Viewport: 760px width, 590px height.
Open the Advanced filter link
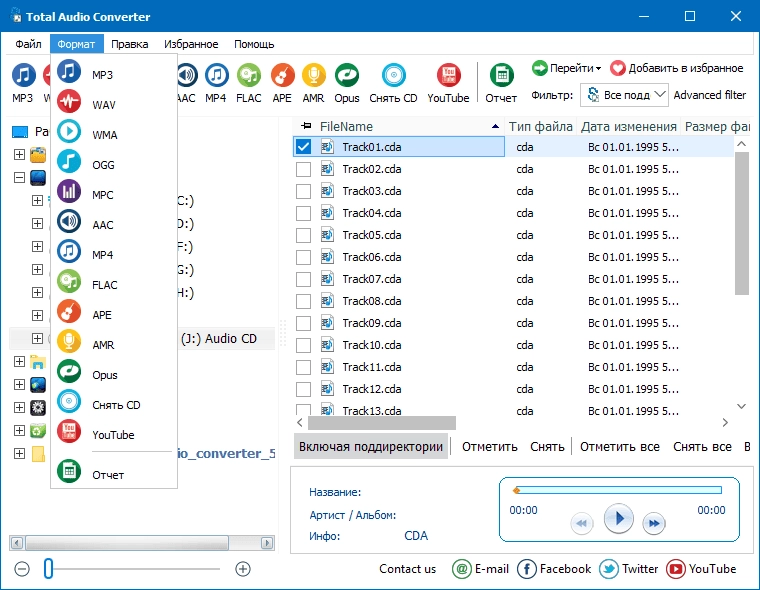point(710,95)
